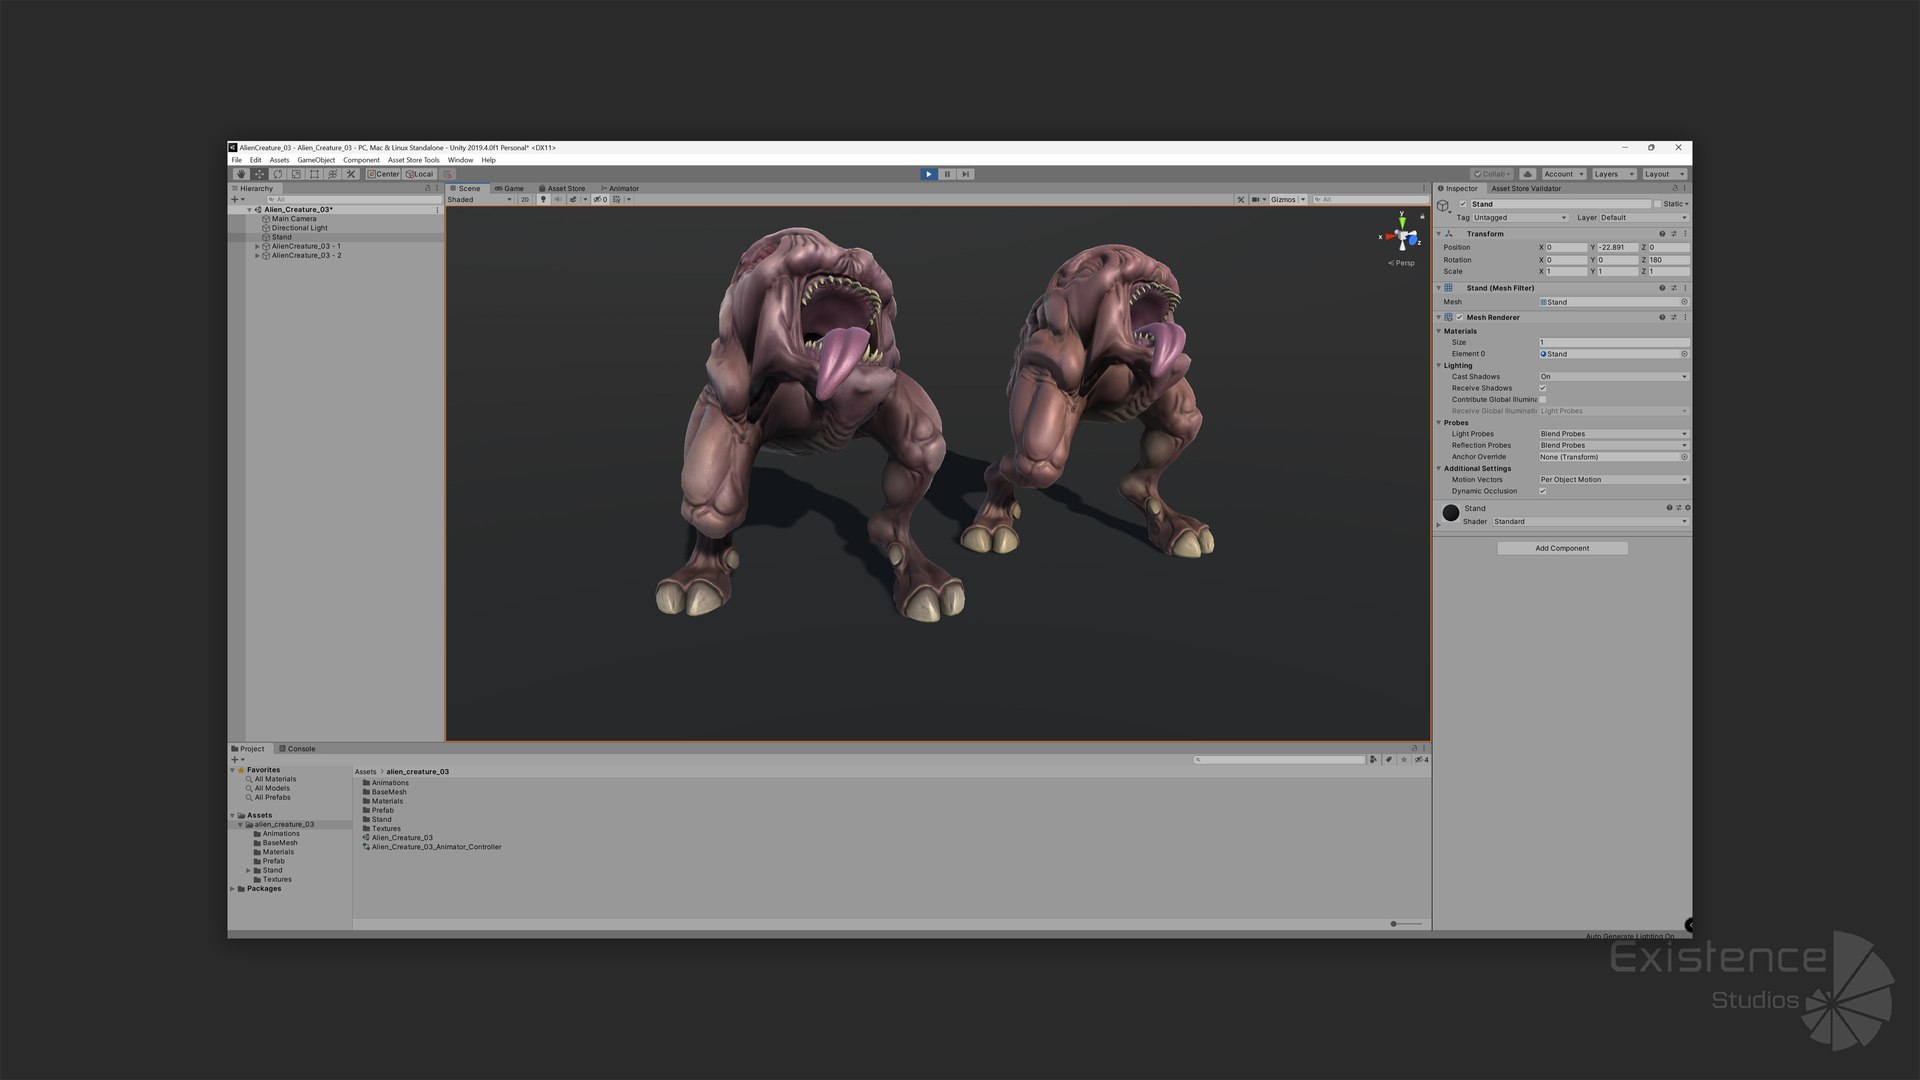1920x1080 pixels.
Task: Open the Layers dropdown
Action: [x=1614, y=174]
